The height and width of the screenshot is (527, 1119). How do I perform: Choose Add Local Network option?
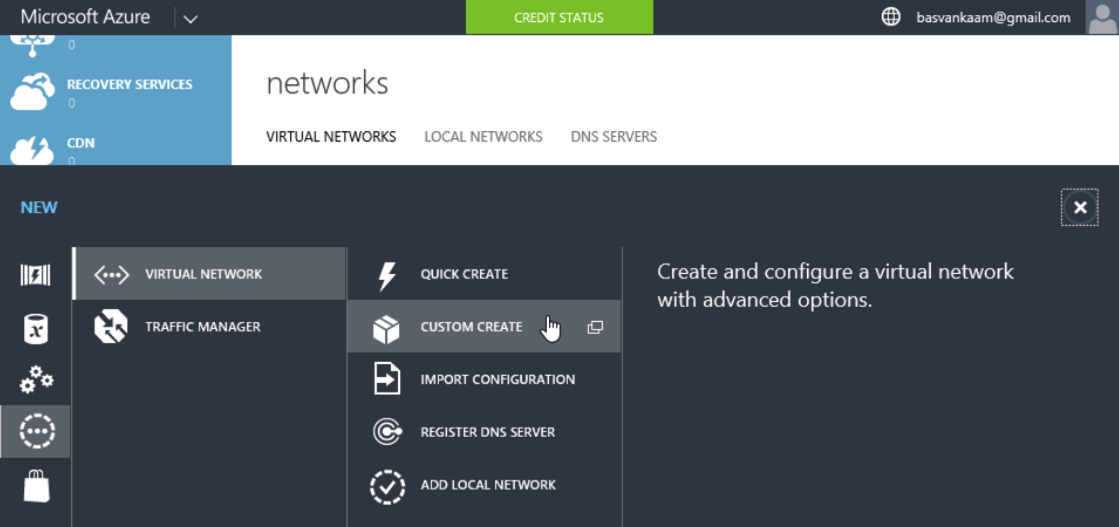(x=484, y=485)
